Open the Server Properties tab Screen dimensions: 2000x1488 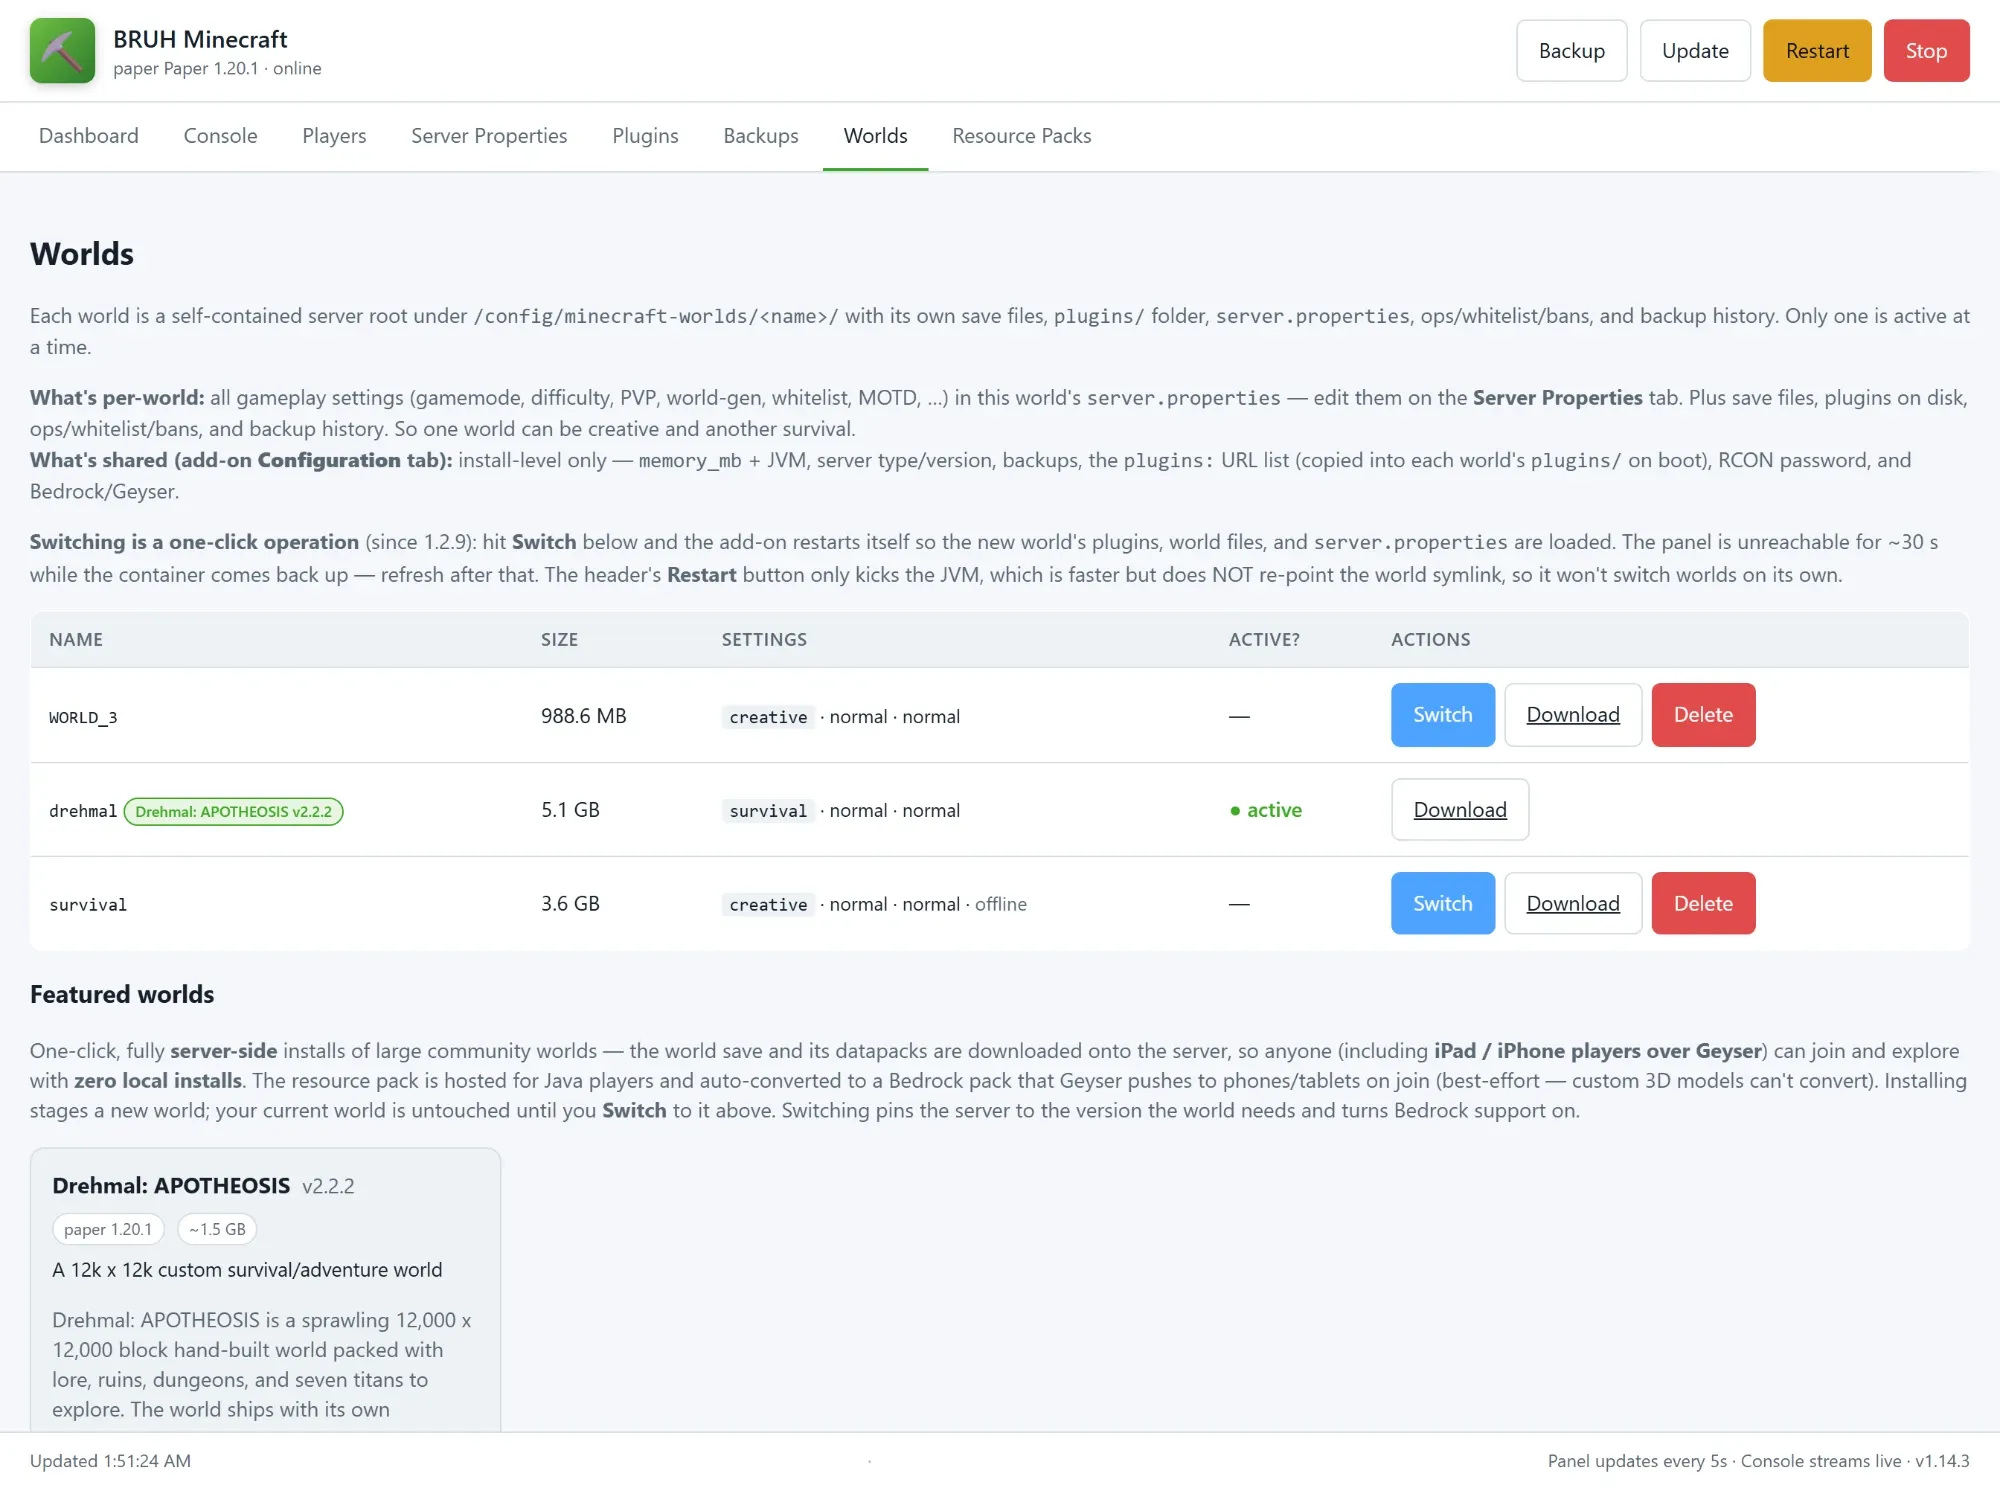click(489, 136)
